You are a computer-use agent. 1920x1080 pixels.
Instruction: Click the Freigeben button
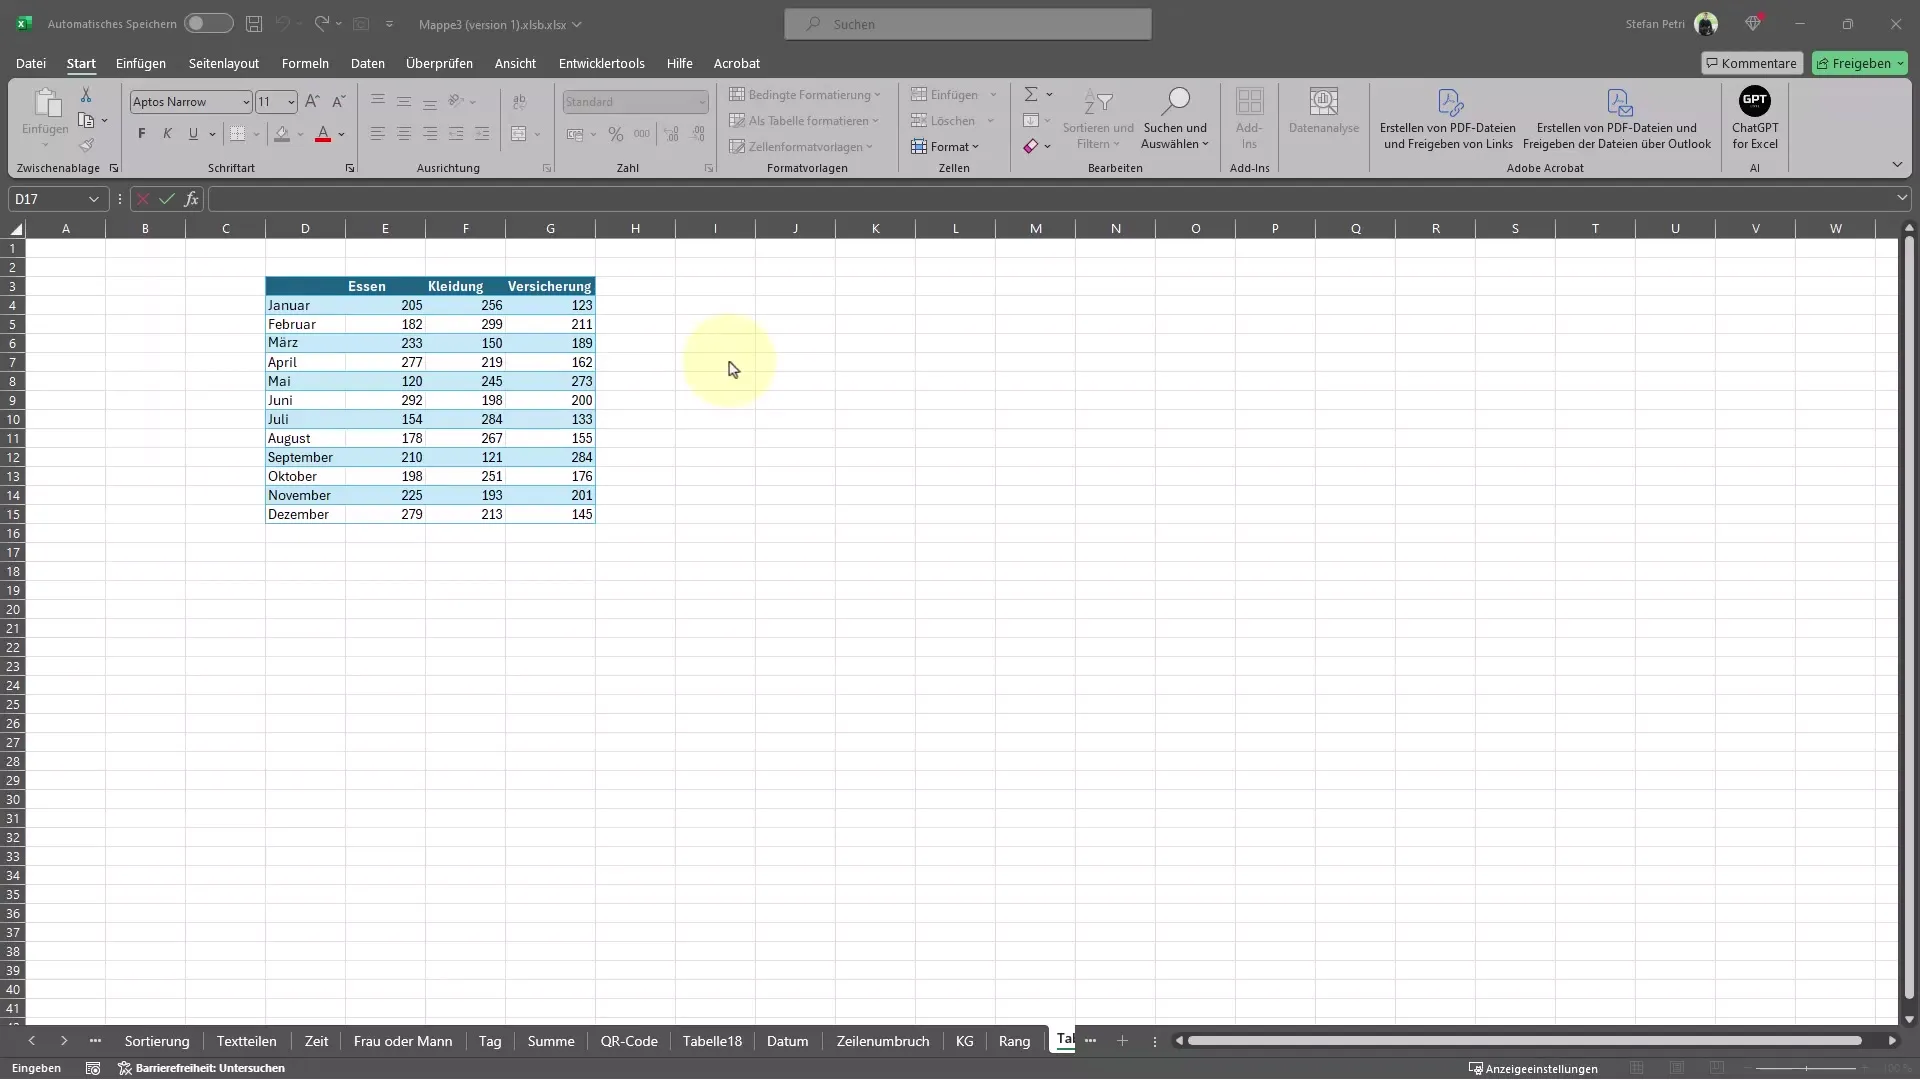pyautogui.click(x=1858, y=62)
